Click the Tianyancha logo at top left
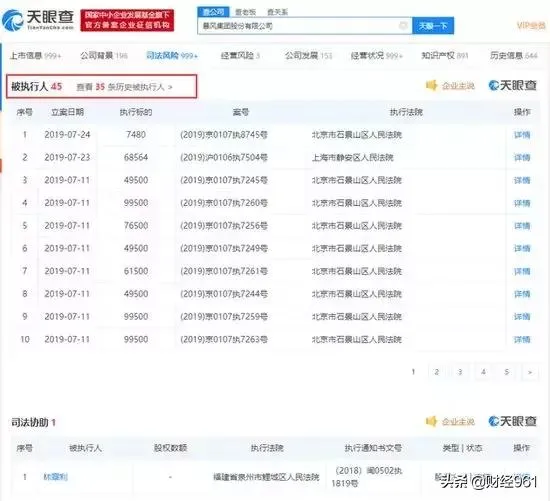The height and width of the screenshot is (501, 550). [x=38, y=20]
